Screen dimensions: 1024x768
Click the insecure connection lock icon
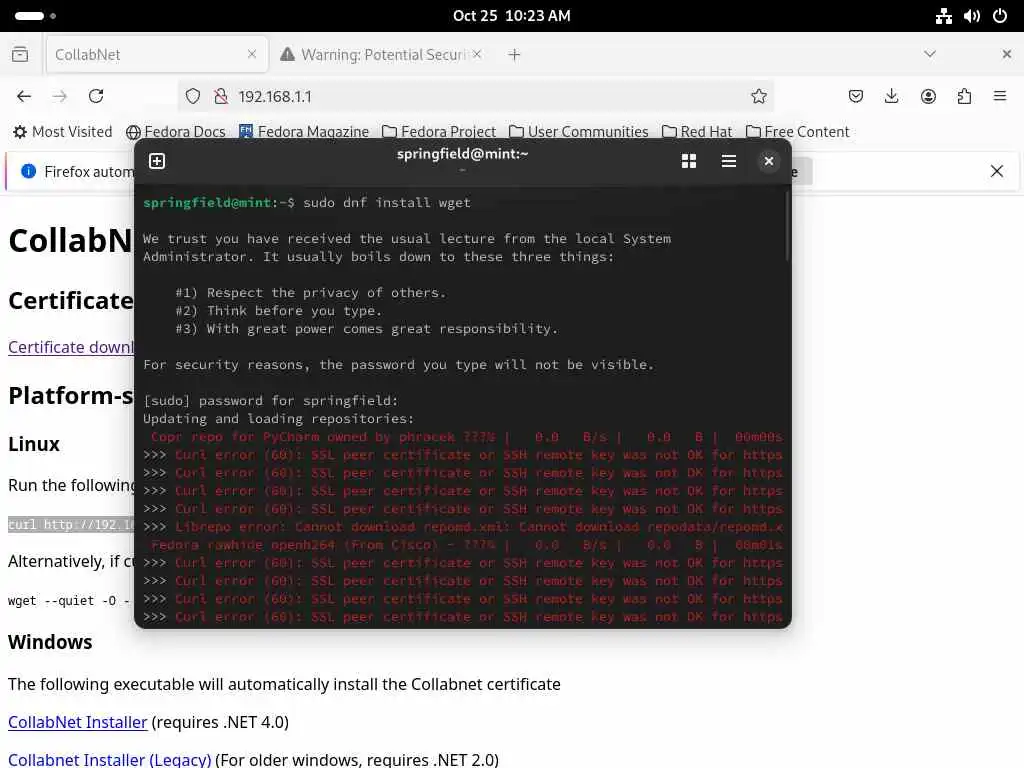[x=221, y=97]
